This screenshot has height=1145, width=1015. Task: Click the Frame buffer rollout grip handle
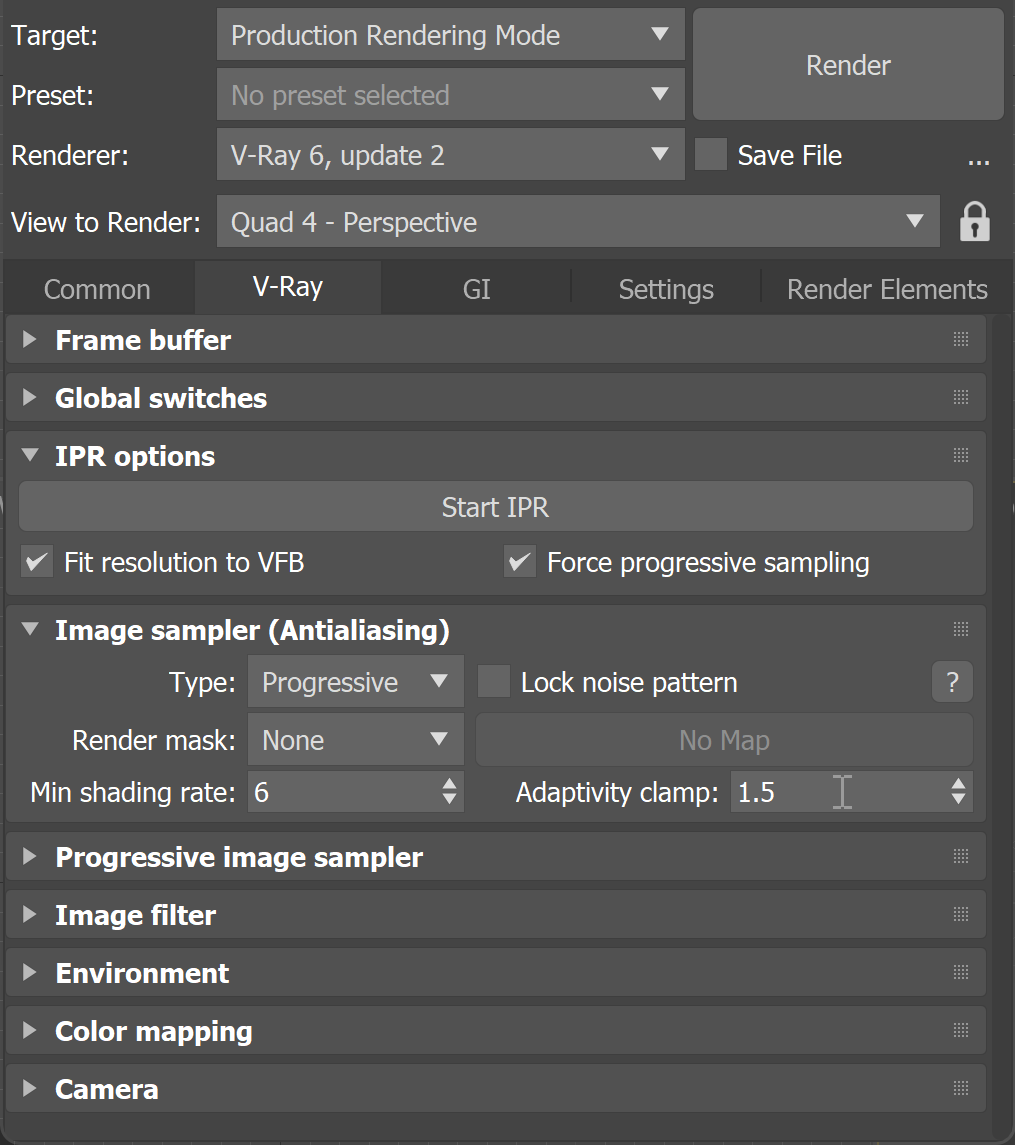(960, 339)
